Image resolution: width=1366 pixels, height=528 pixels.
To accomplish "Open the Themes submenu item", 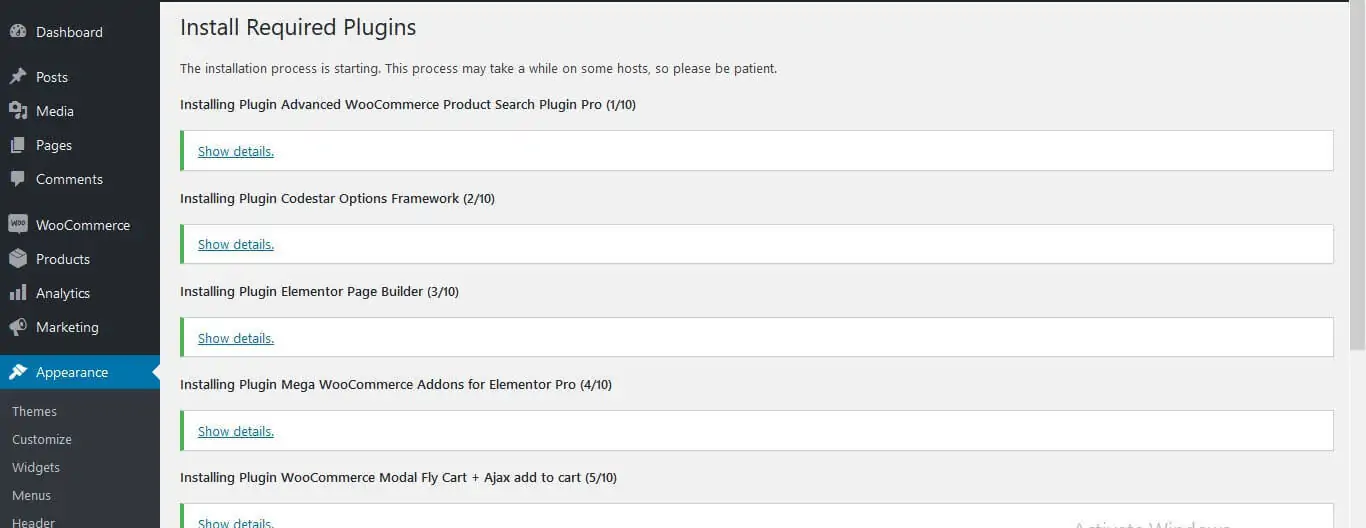I will pos(34,411).
